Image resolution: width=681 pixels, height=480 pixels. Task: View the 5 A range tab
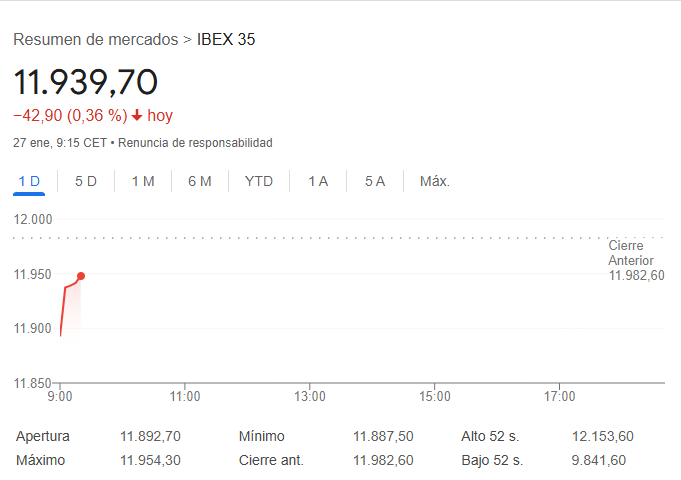pyautogui.click(x=375, y=181)
